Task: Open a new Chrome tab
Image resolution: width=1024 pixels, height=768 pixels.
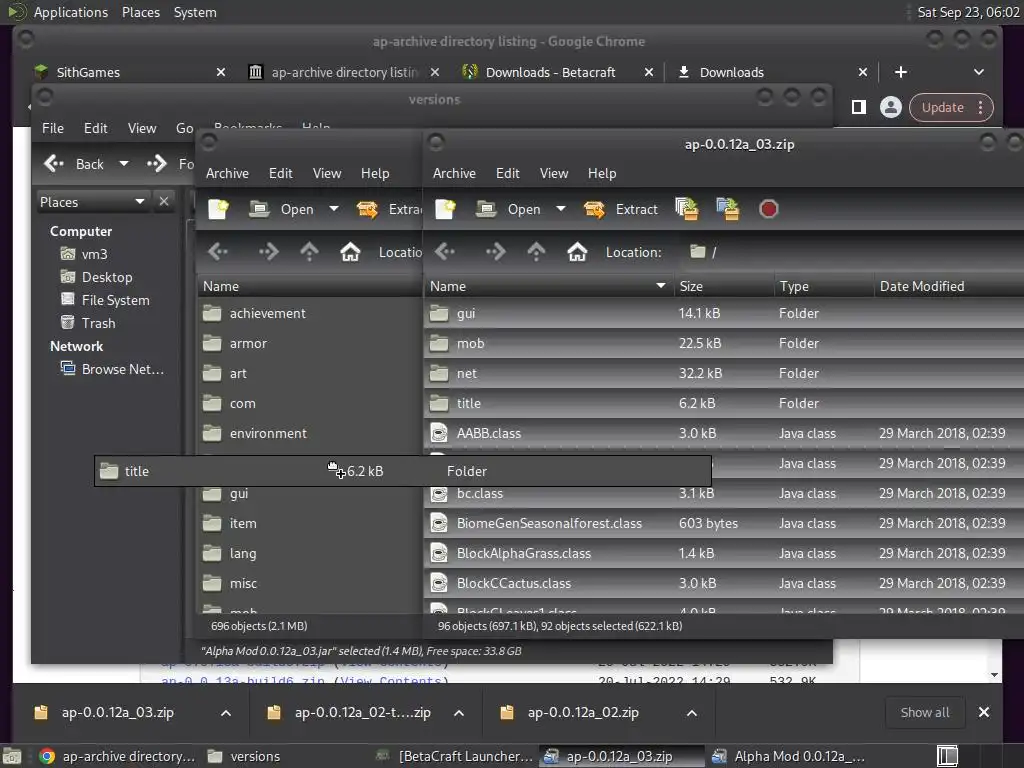Action: (901, 72)
